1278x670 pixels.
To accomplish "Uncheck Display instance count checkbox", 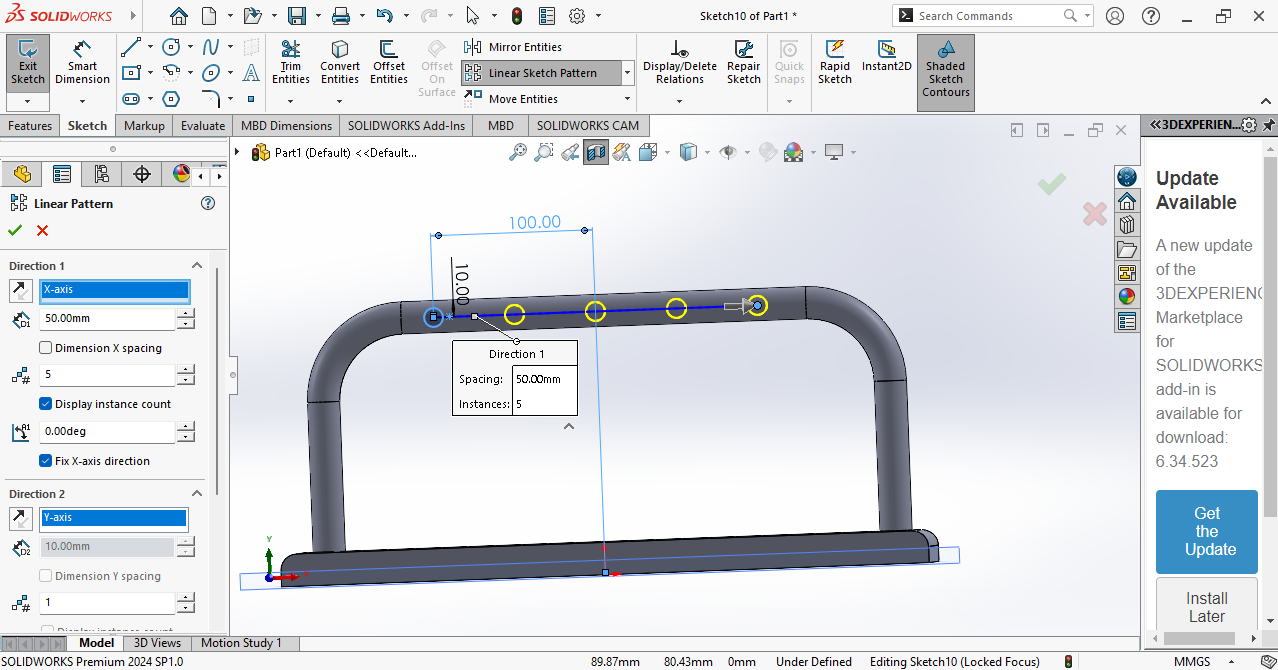I will coord(45,404).
